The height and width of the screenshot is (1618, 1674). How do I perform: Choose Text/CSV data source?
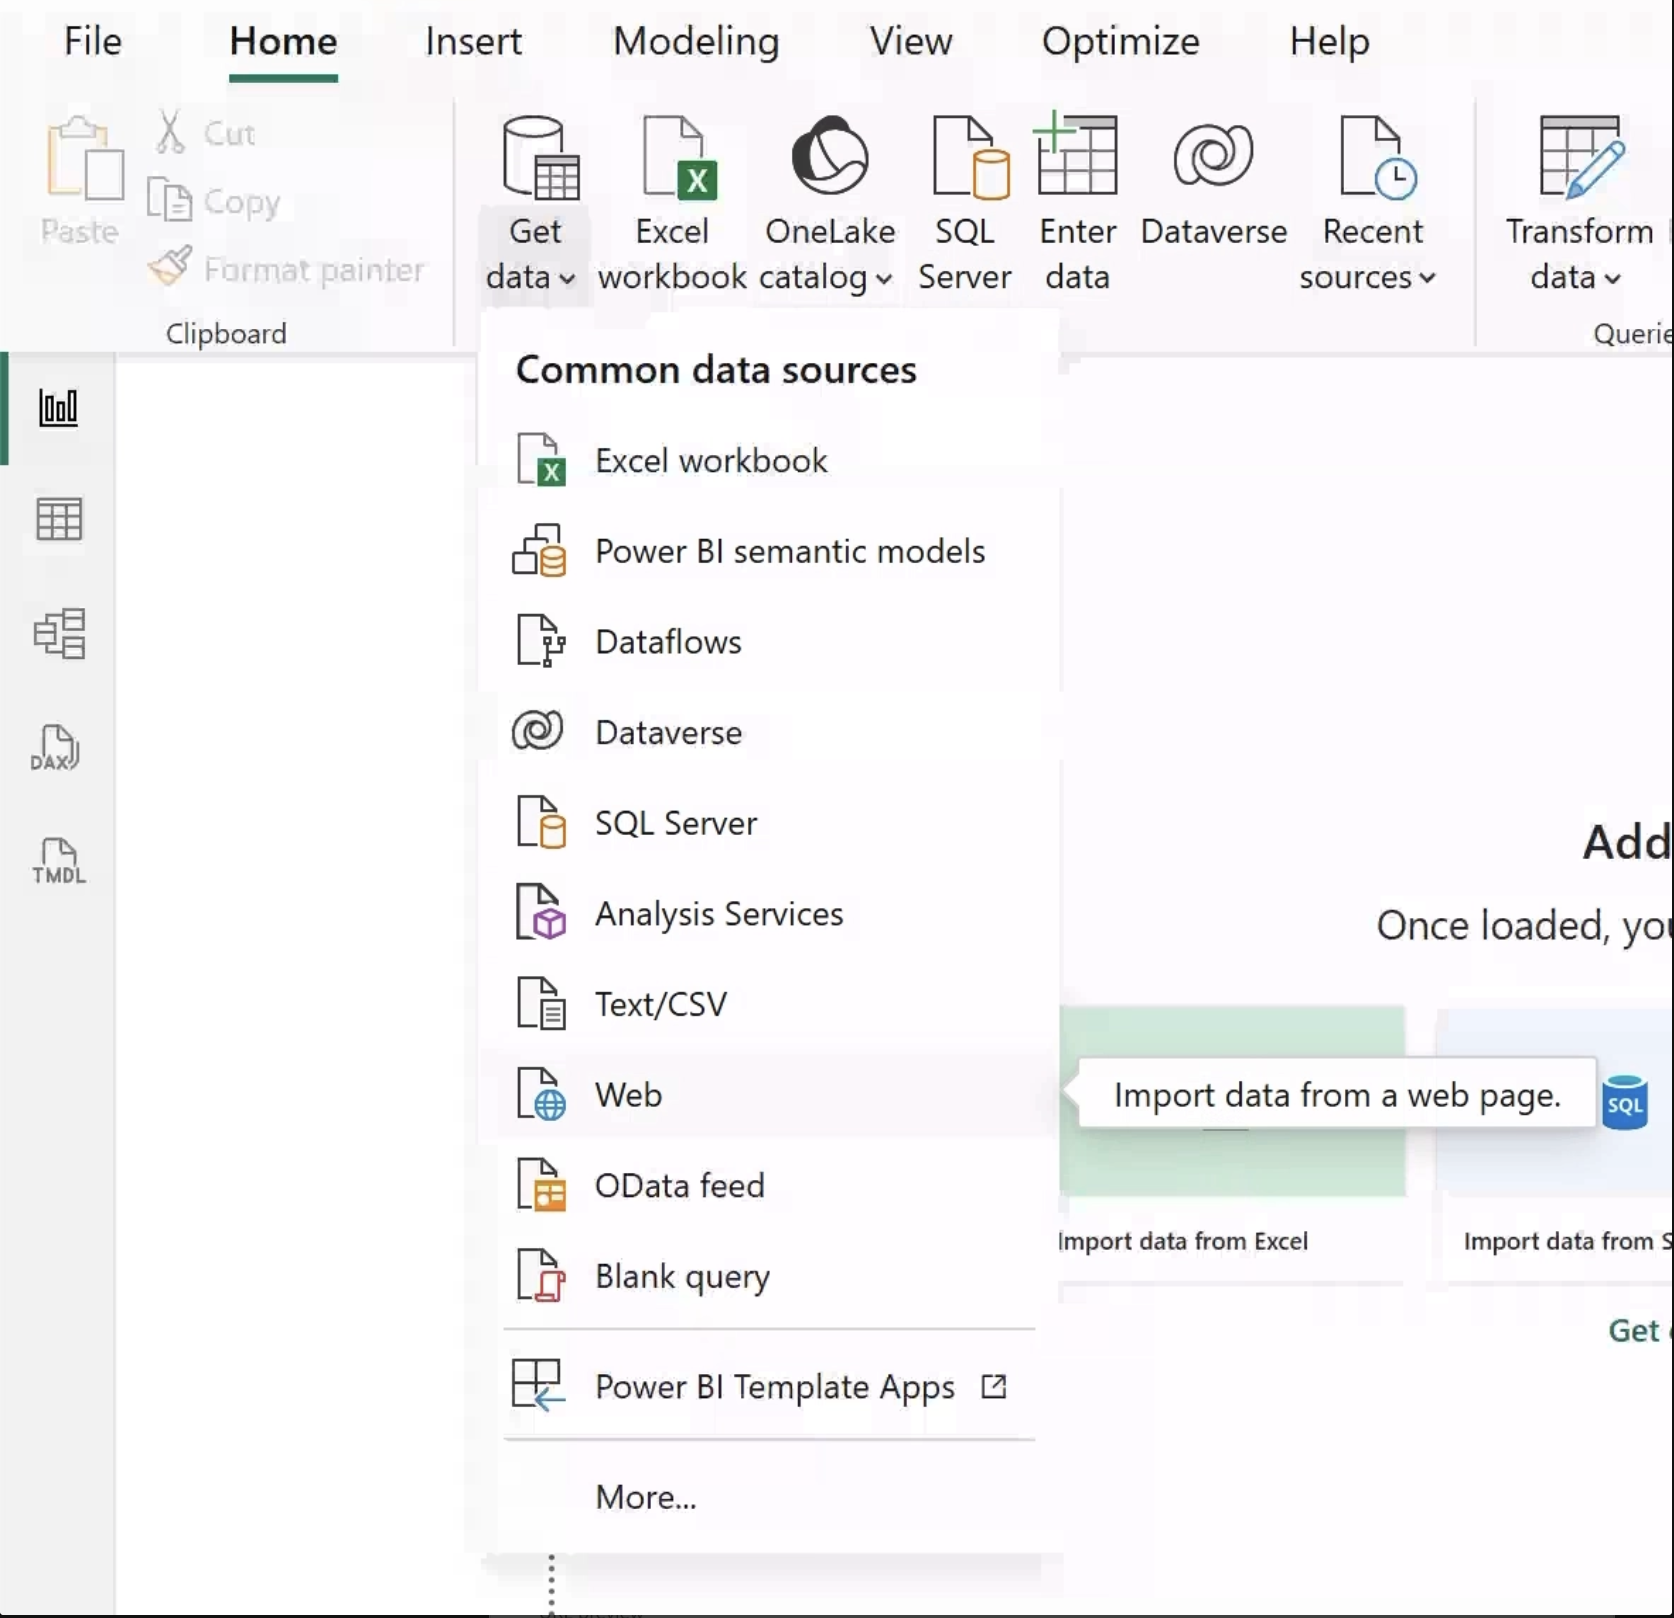[x=769, y=1004]
